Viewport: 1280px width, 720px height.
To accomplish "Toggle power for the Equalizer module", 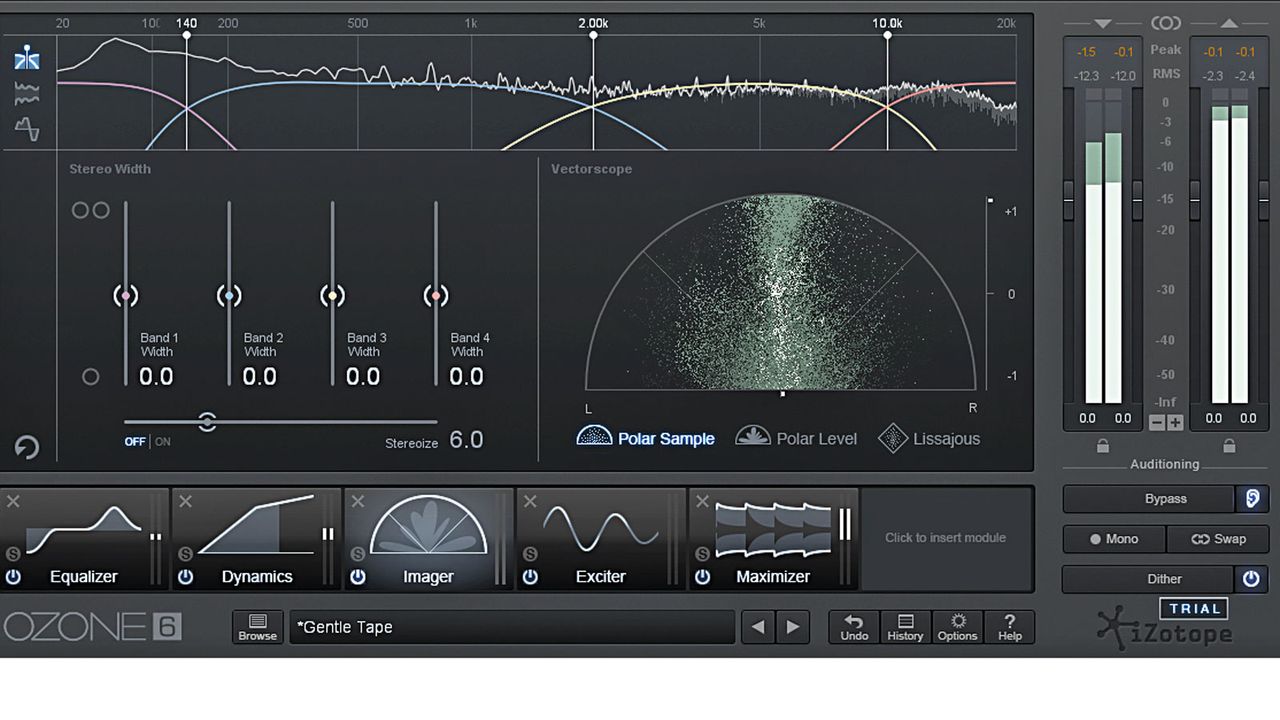I will click(13, 577).
